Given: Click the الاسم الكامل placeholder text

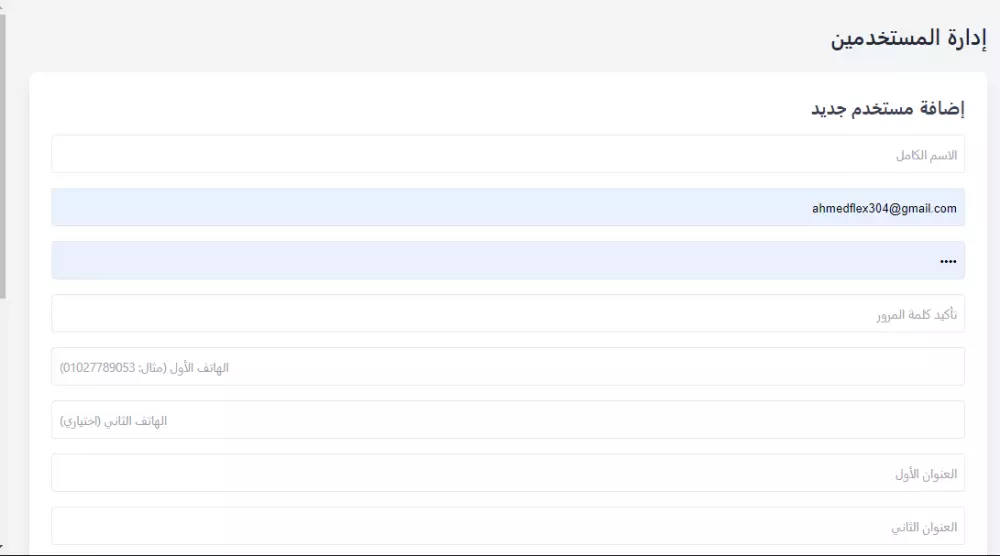Looking at the screenshot, I should (926, 156).
